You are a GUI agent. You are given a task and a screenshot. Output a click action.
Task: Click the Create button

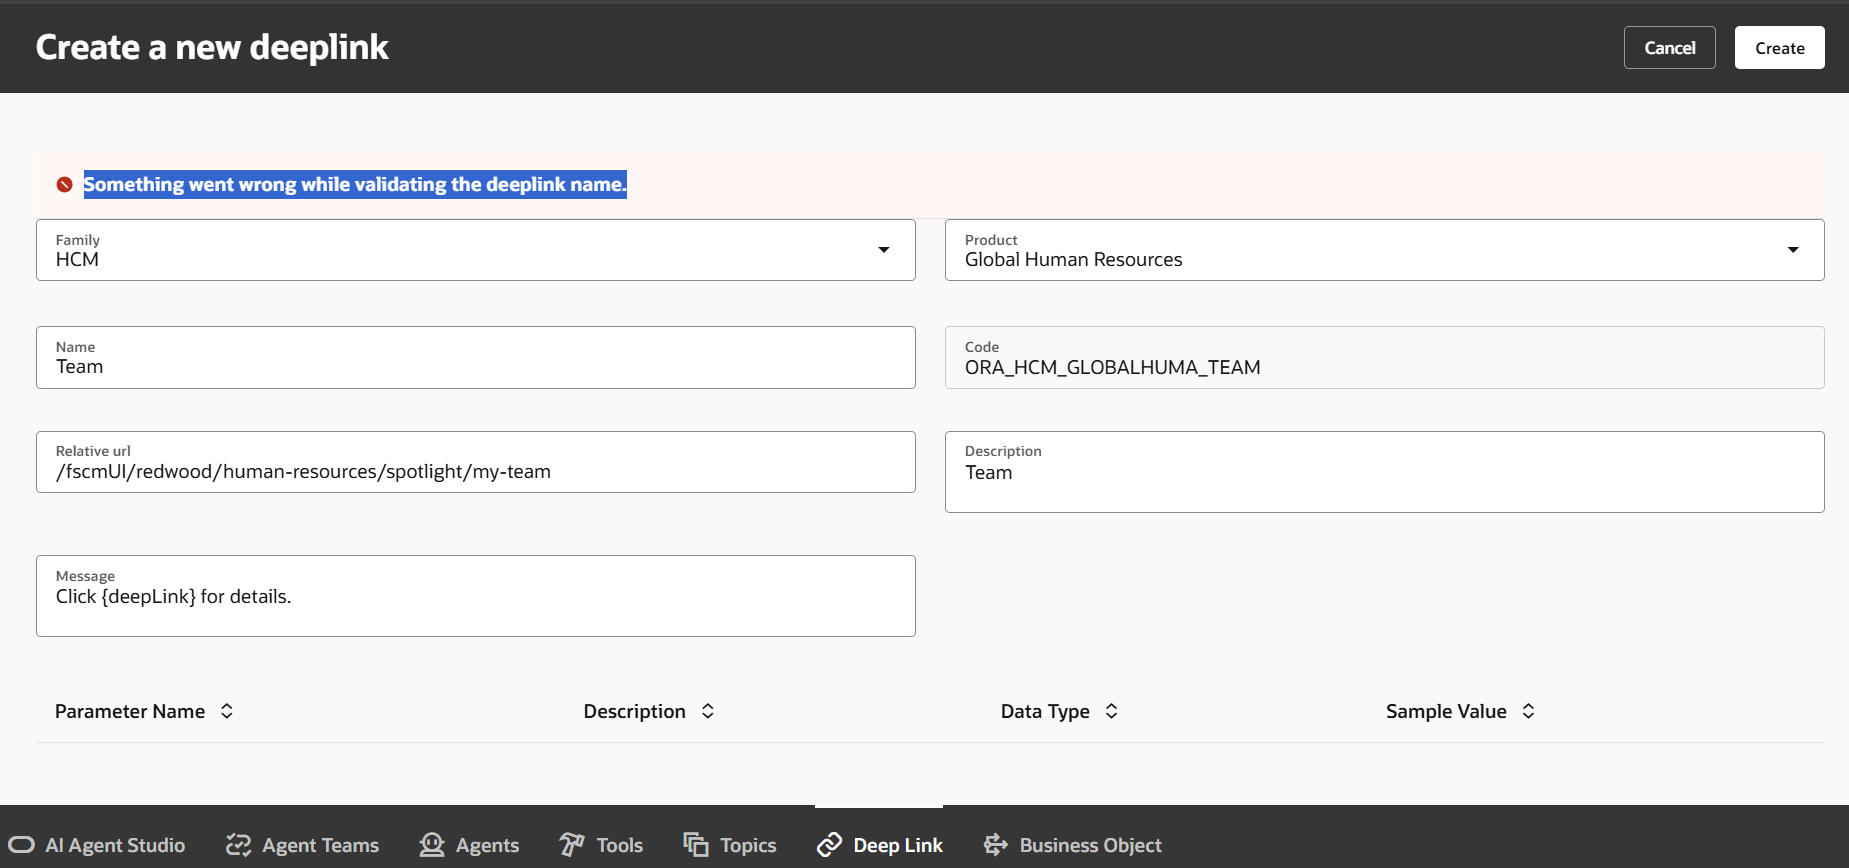(x=1780, y=48)
